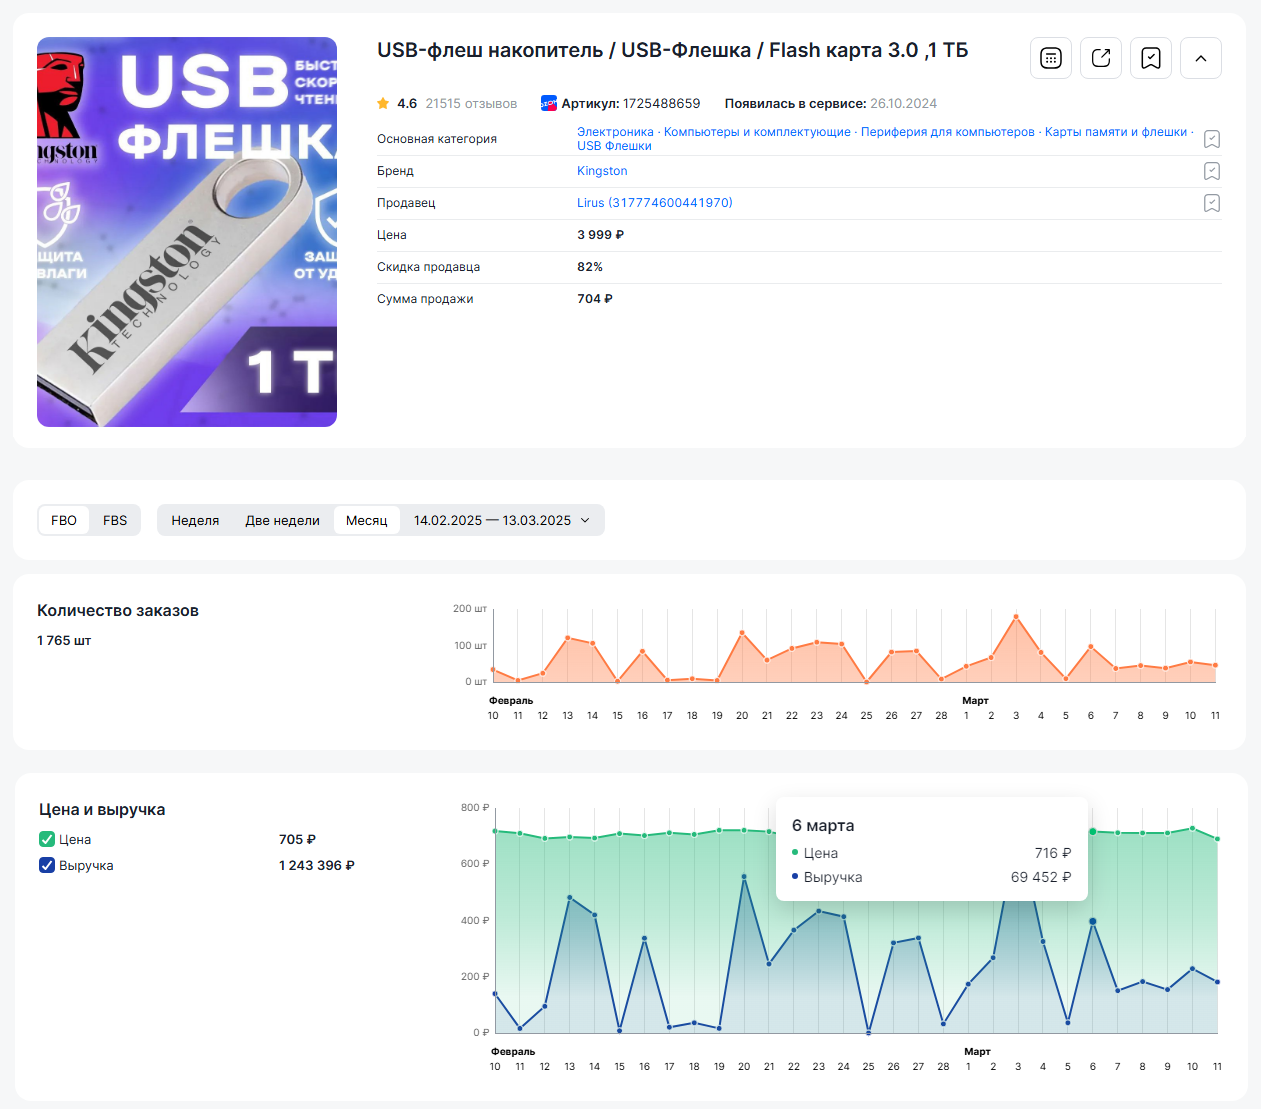Image resolution: width=1261 pixels, height=1109 pixels.
Task: Uncheck the Цена checkbox
Action: 47,839
